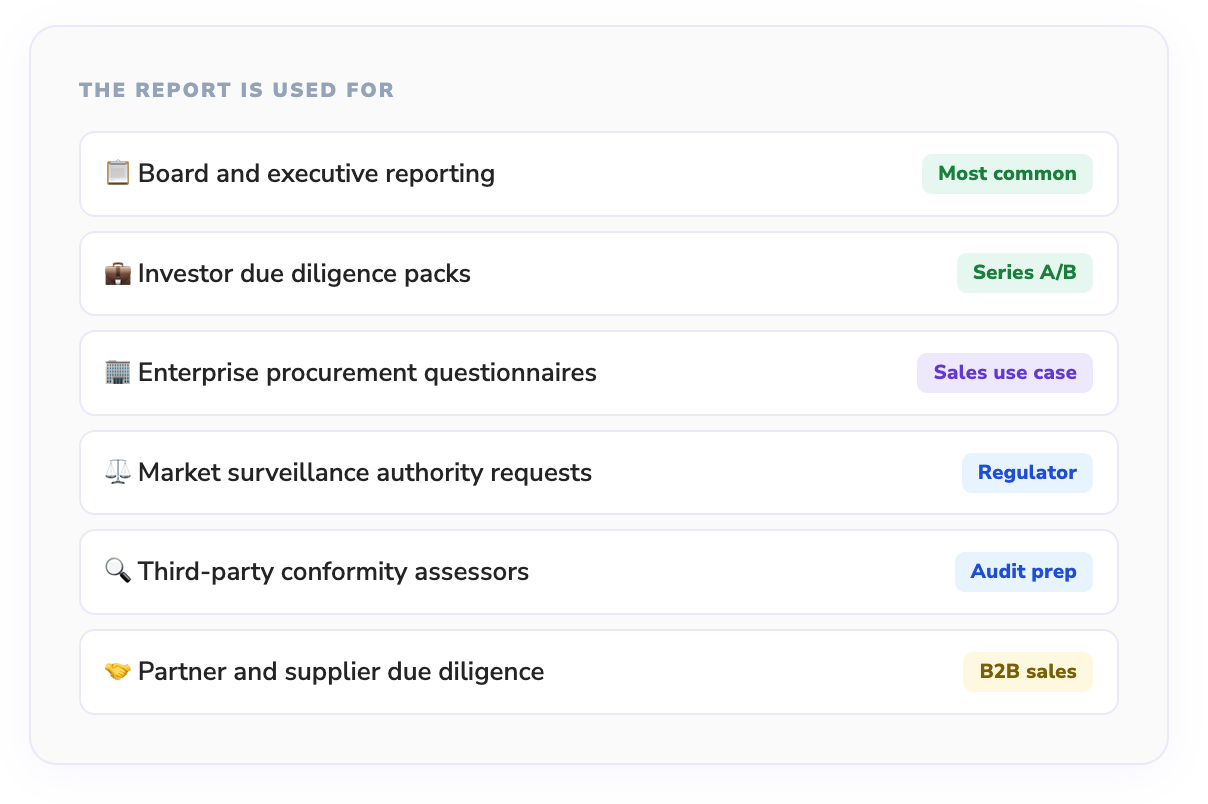The image size is (1208, 804).
Task: Click the green Most common badge
Action: [x=1007, y=172]
